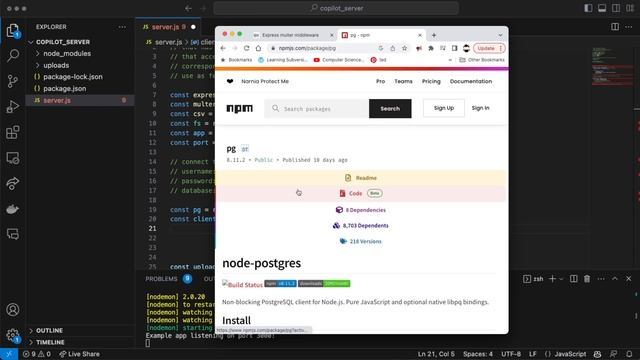
Task: Open the 8,703 Dependents tab
Action: [x=361, y=225]
